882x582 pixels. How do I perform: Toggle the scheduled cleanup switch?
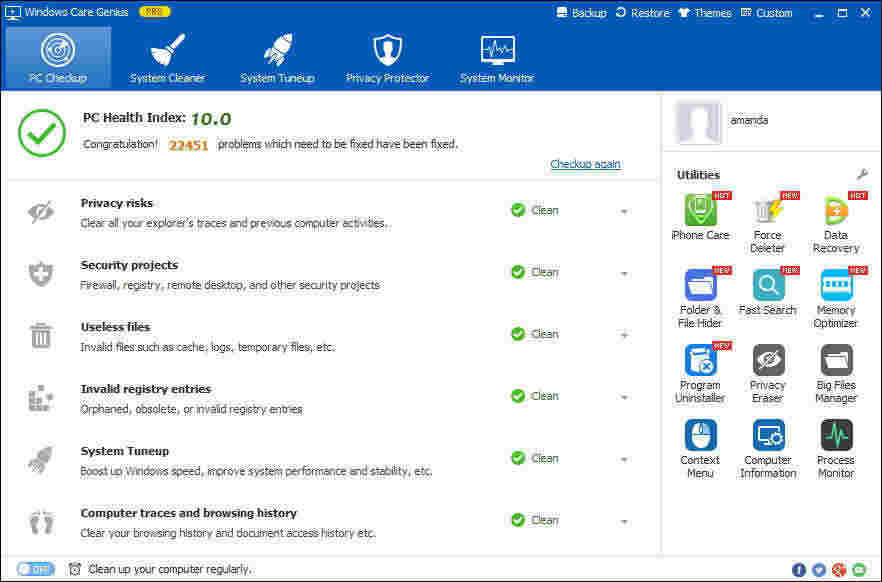pyautogui.click(x=35, y=569)
